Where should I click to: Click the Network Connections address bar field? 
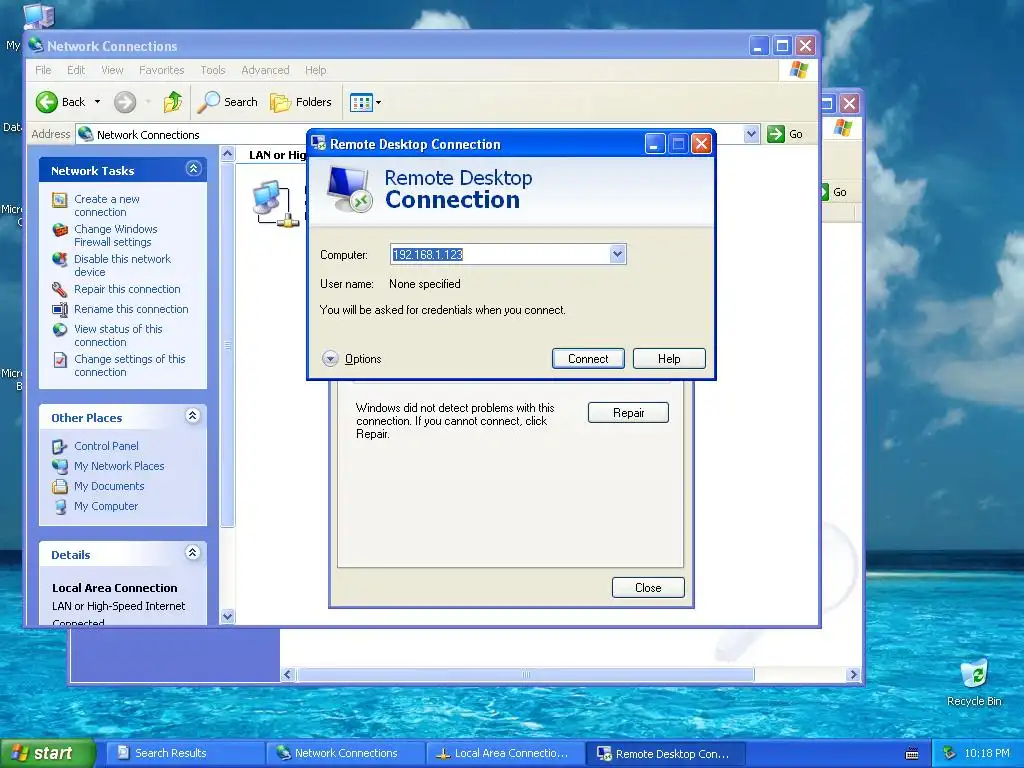(x=417, y=135)
